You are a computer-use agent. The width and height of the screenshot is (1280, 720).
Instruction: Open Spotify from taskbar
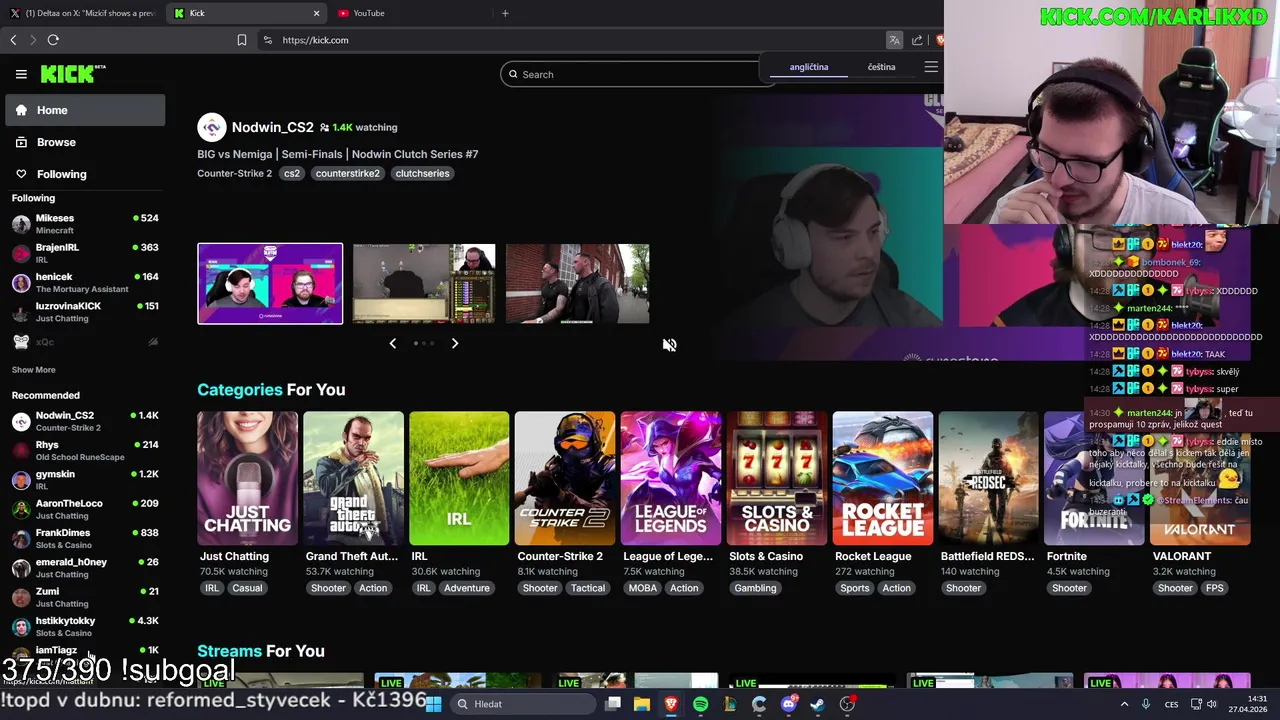pos(700,704)
